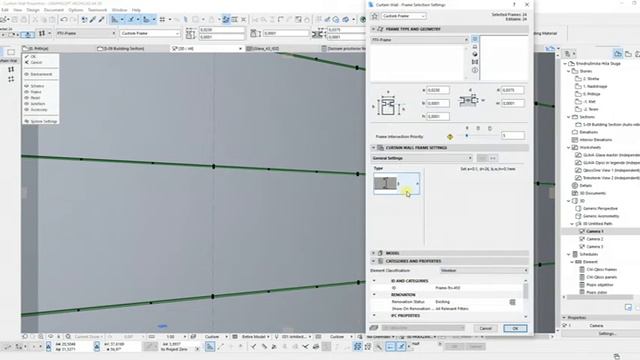The height and width of the screenshot is (360, 640).
Task: Toggle the Panel eye in the edit palette
Action: click(27, 98)
